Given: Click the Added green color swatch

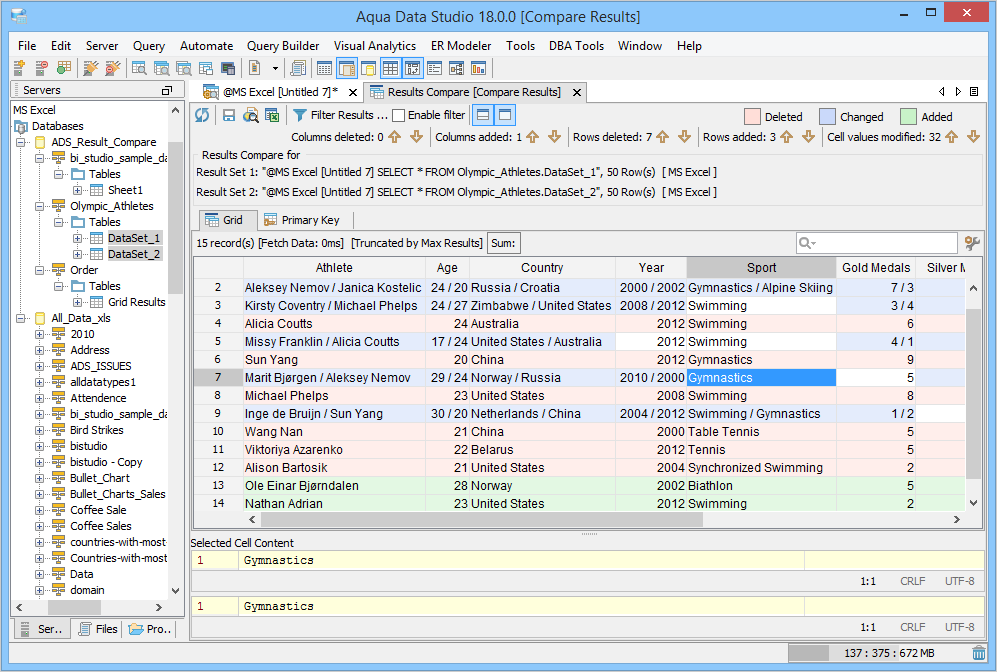Looking at the screenshot, I should (x=909, y=116).
